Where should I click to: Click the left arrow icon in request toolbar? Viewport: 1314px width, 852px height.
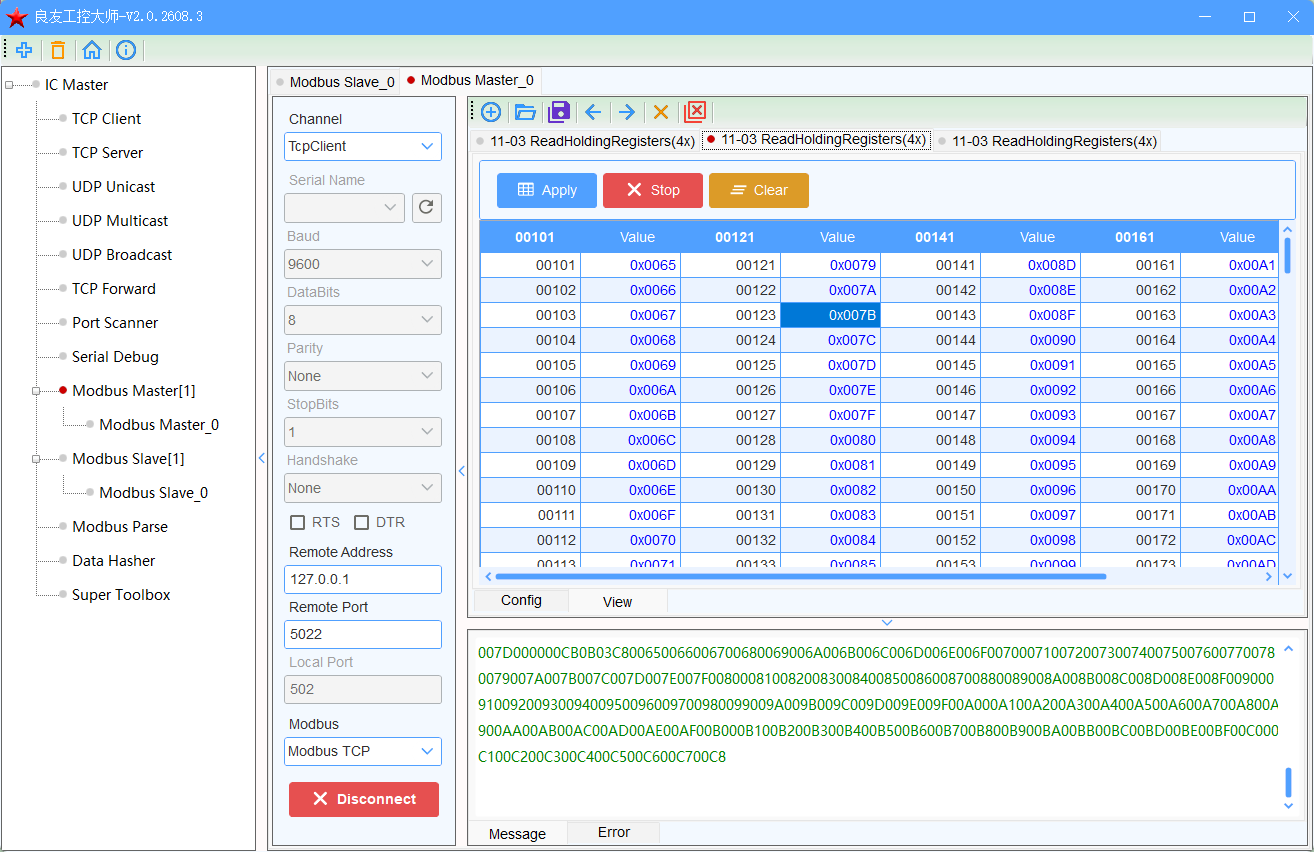(x=593, y=112)
